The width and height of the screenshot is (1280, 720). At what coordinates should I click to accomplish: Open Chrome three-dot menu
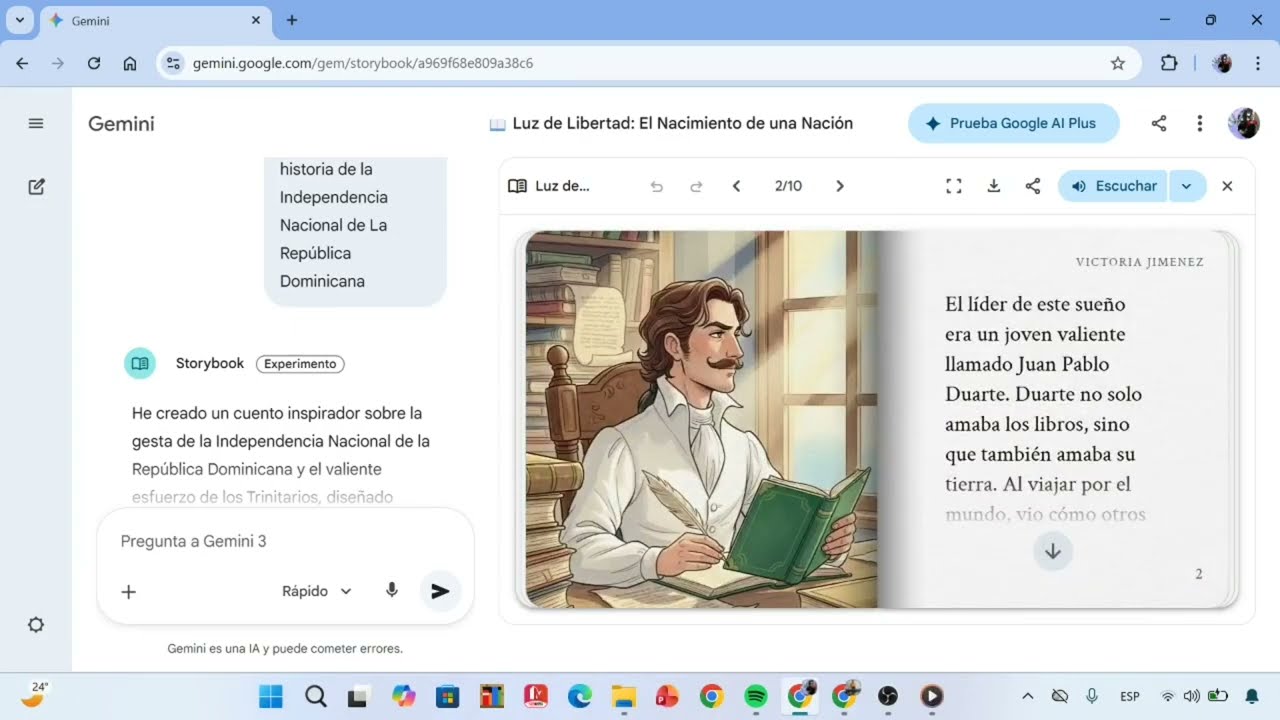[1258, 63]
